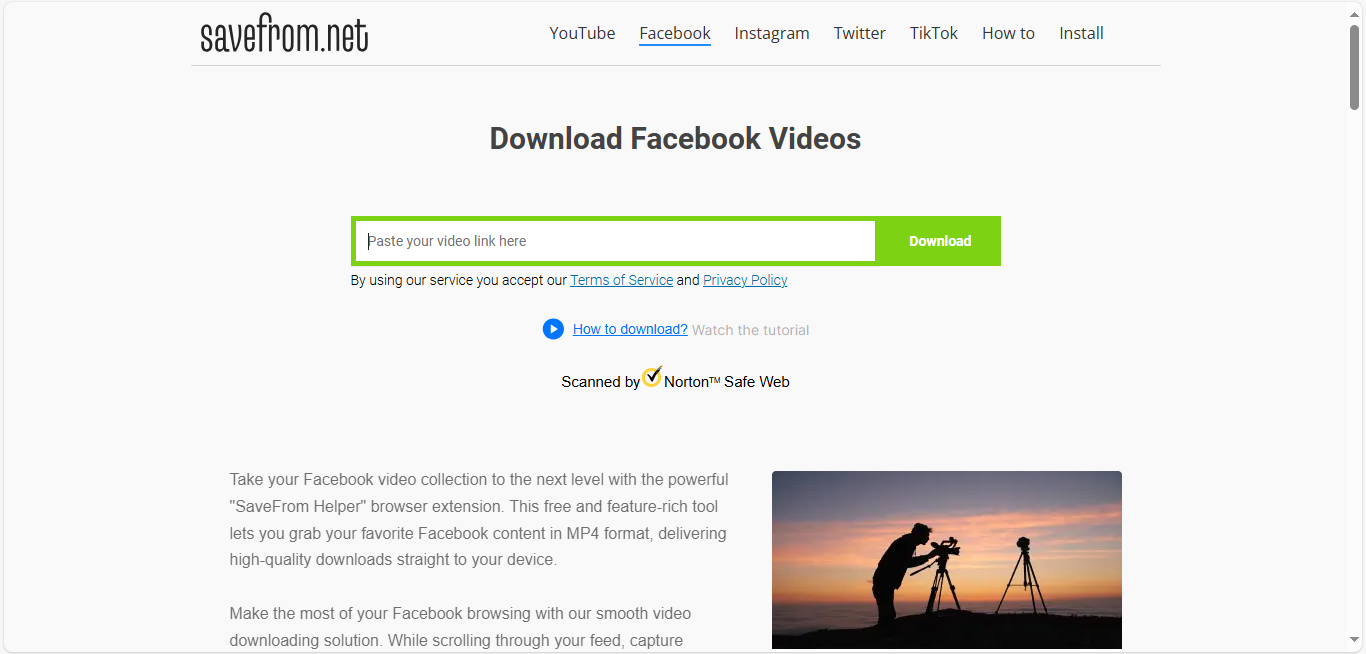Click the Watch the tutorial text
This screenshot has height=654, width=1366.
coord(751,330)
